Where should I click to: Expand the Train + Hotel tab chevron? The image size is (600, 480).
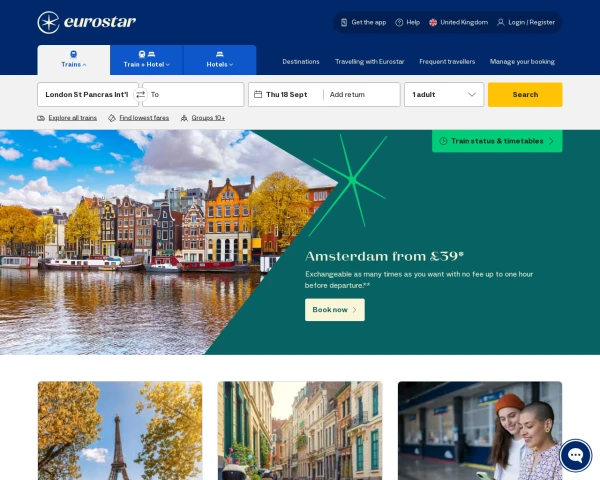click(168, 64)
